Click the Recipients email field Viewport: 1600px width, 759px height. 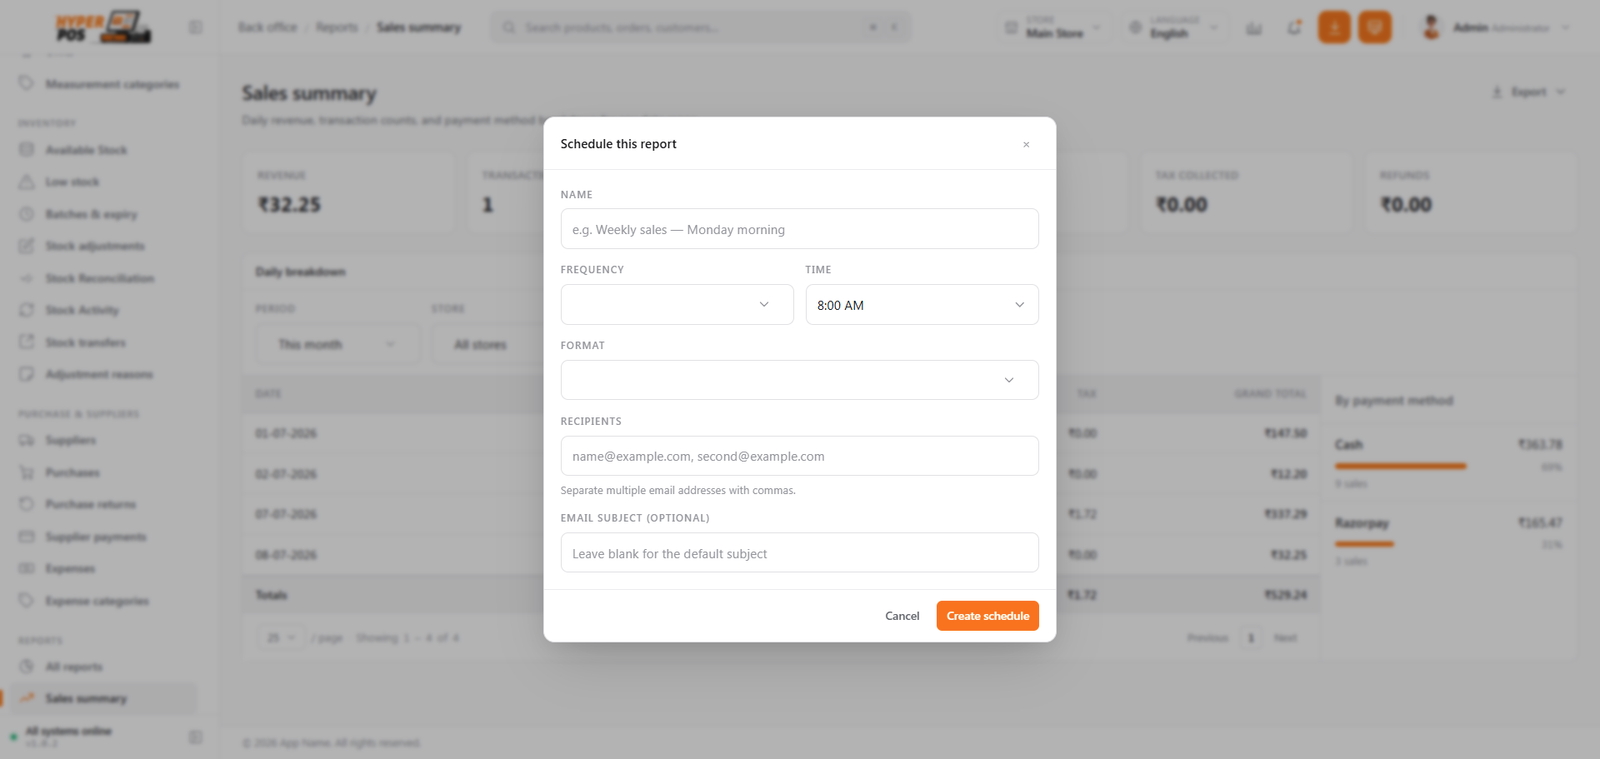(x=799, y=456)
